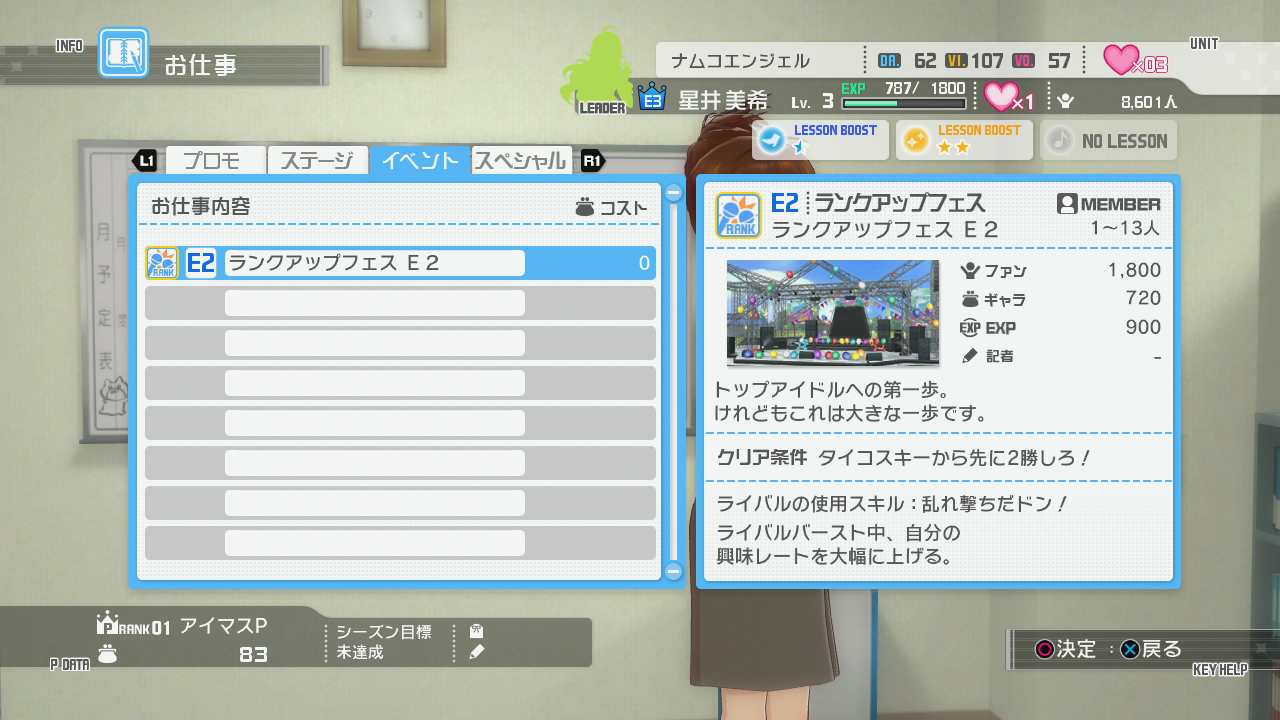Viewport: 1280px width, 720px height.
Task: Click the お仕事 notebook info icon
Action: pyautogui.click(x=123, y=53)
